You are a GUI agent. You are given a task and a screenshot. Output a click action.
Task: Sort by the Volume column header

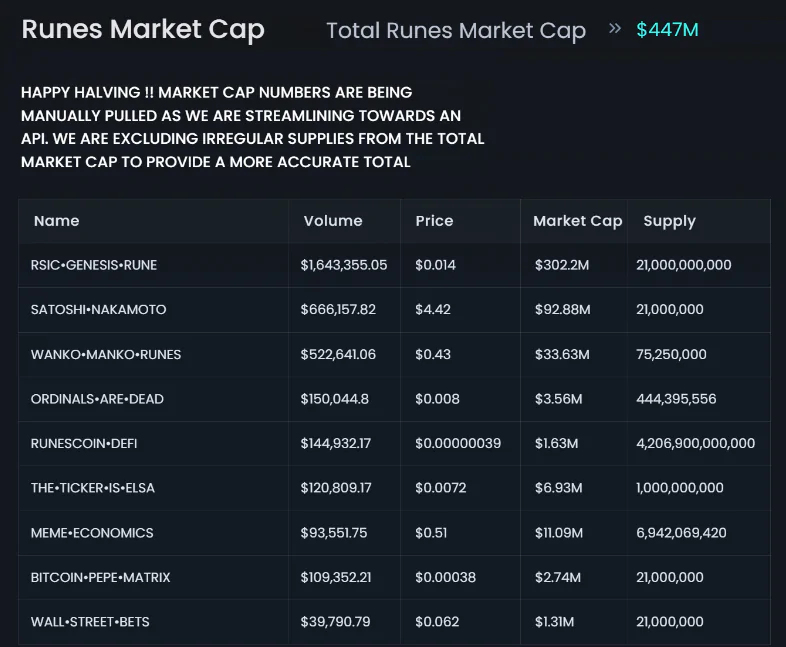[x=333, y=221]
